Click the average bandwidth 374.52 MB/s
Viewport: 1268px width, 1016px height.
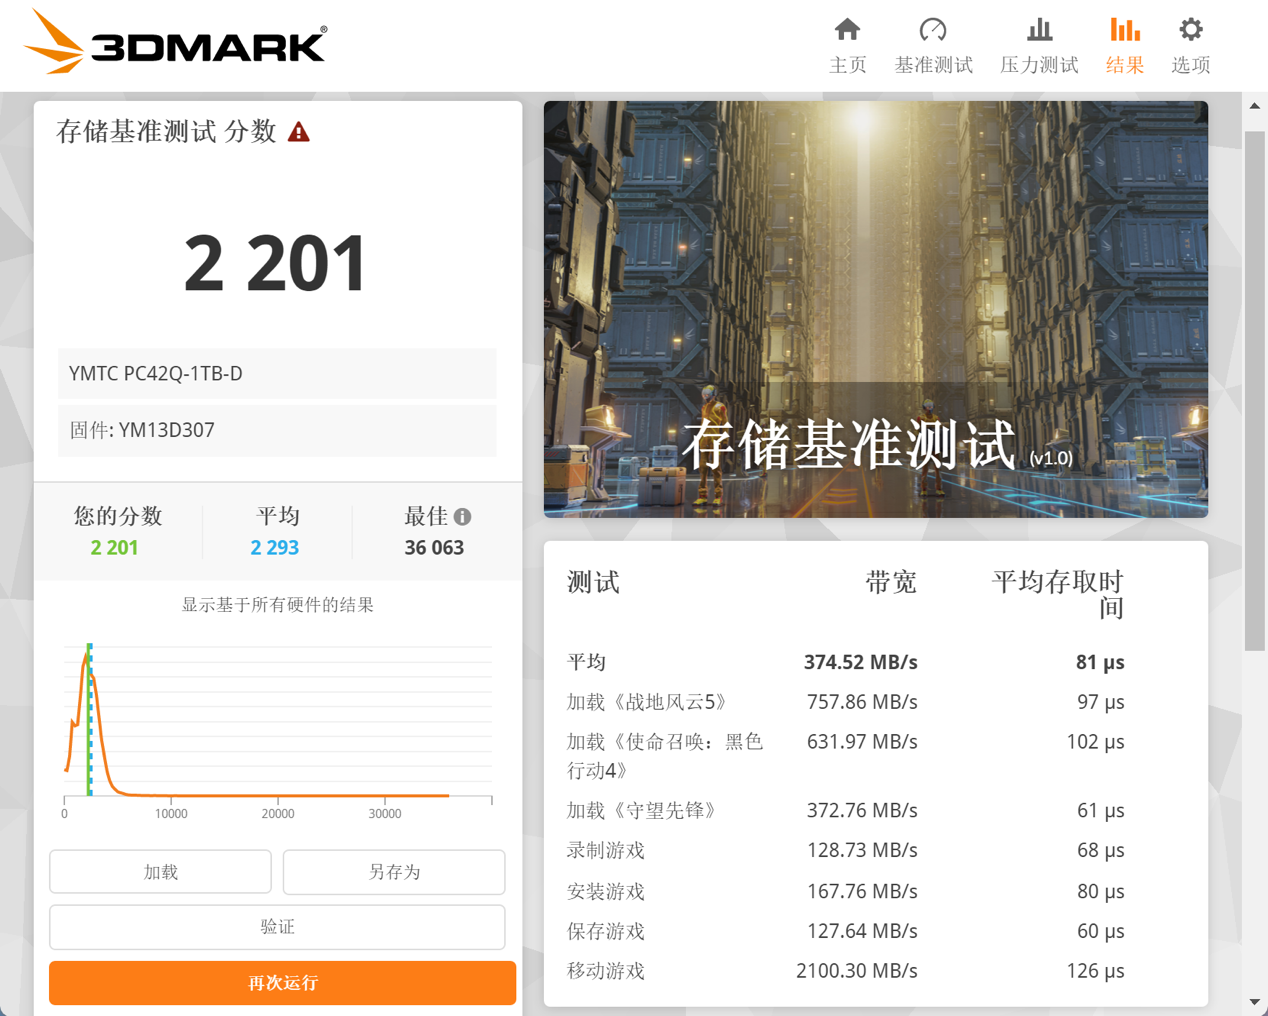click(x=861, y=662)
